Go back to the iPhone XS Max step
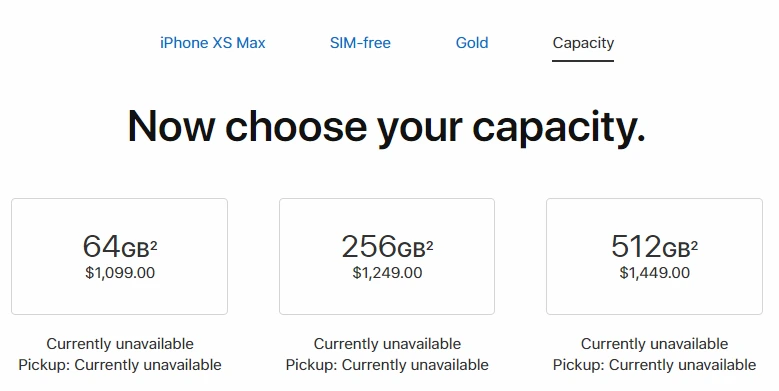The height and width of the screenshot is (391, 779). [213, 43]
